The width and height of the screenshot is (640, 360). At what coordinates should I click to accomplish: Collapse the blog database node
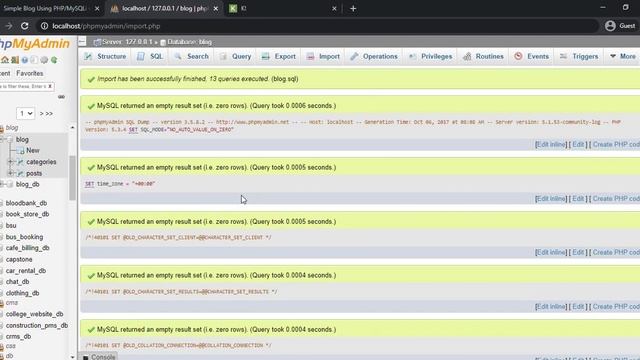[2, 140]
